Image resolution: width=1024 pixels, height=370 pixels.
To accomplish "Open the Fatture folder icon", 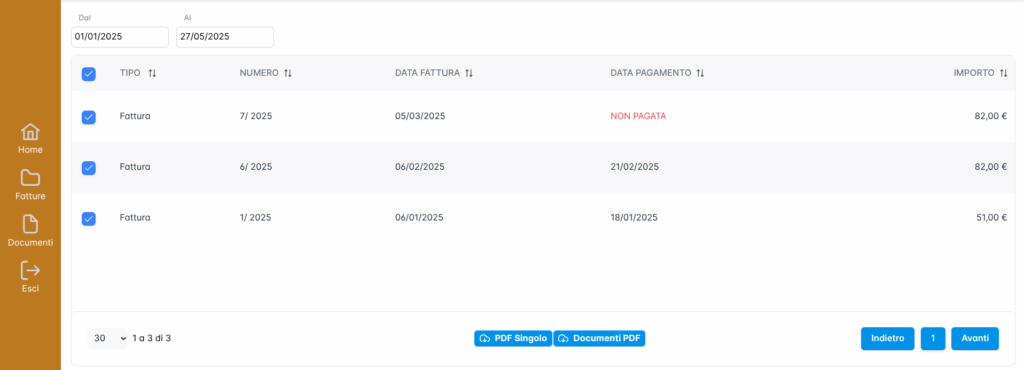I will coord(30,177).
